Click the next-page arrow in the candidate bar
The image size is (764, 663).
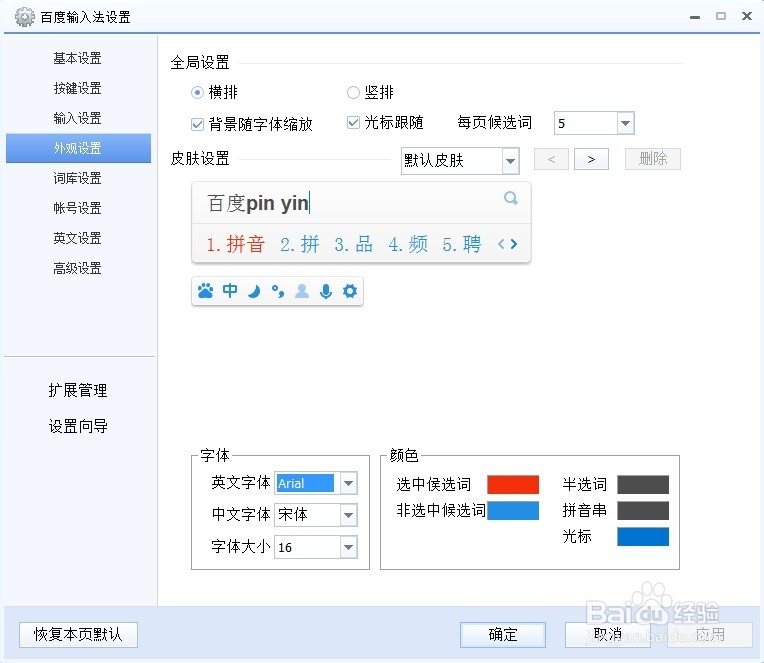(x=514, y=244)
